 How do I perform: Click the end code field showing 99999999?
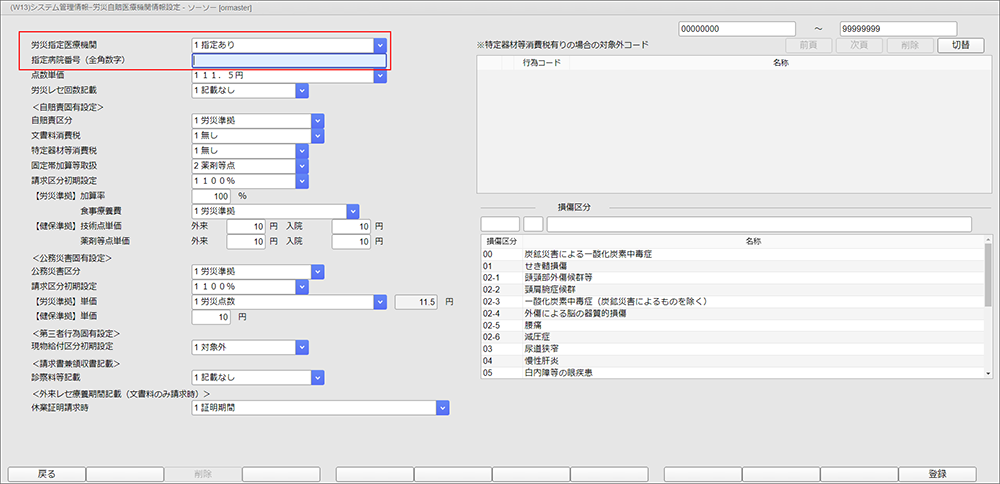(x=889, y=28)
